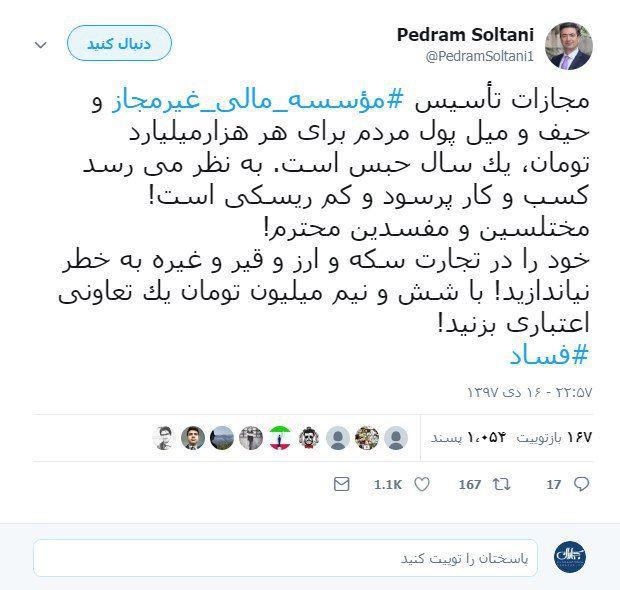Open the @PedramSoltani1 handle link
Screen dimensions: 620x590
tap(480, 56)
